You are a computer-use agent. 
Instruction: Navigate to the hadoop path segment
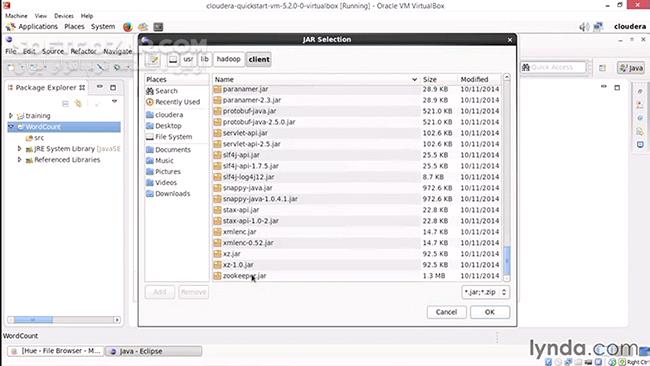pyautogui.click(x=228, y=59)
